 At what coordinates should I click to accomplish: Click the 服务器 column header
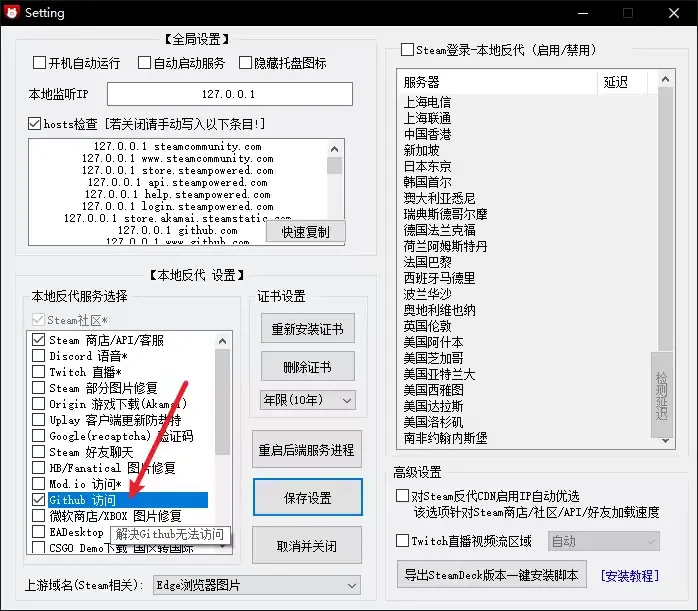point(497,82)
